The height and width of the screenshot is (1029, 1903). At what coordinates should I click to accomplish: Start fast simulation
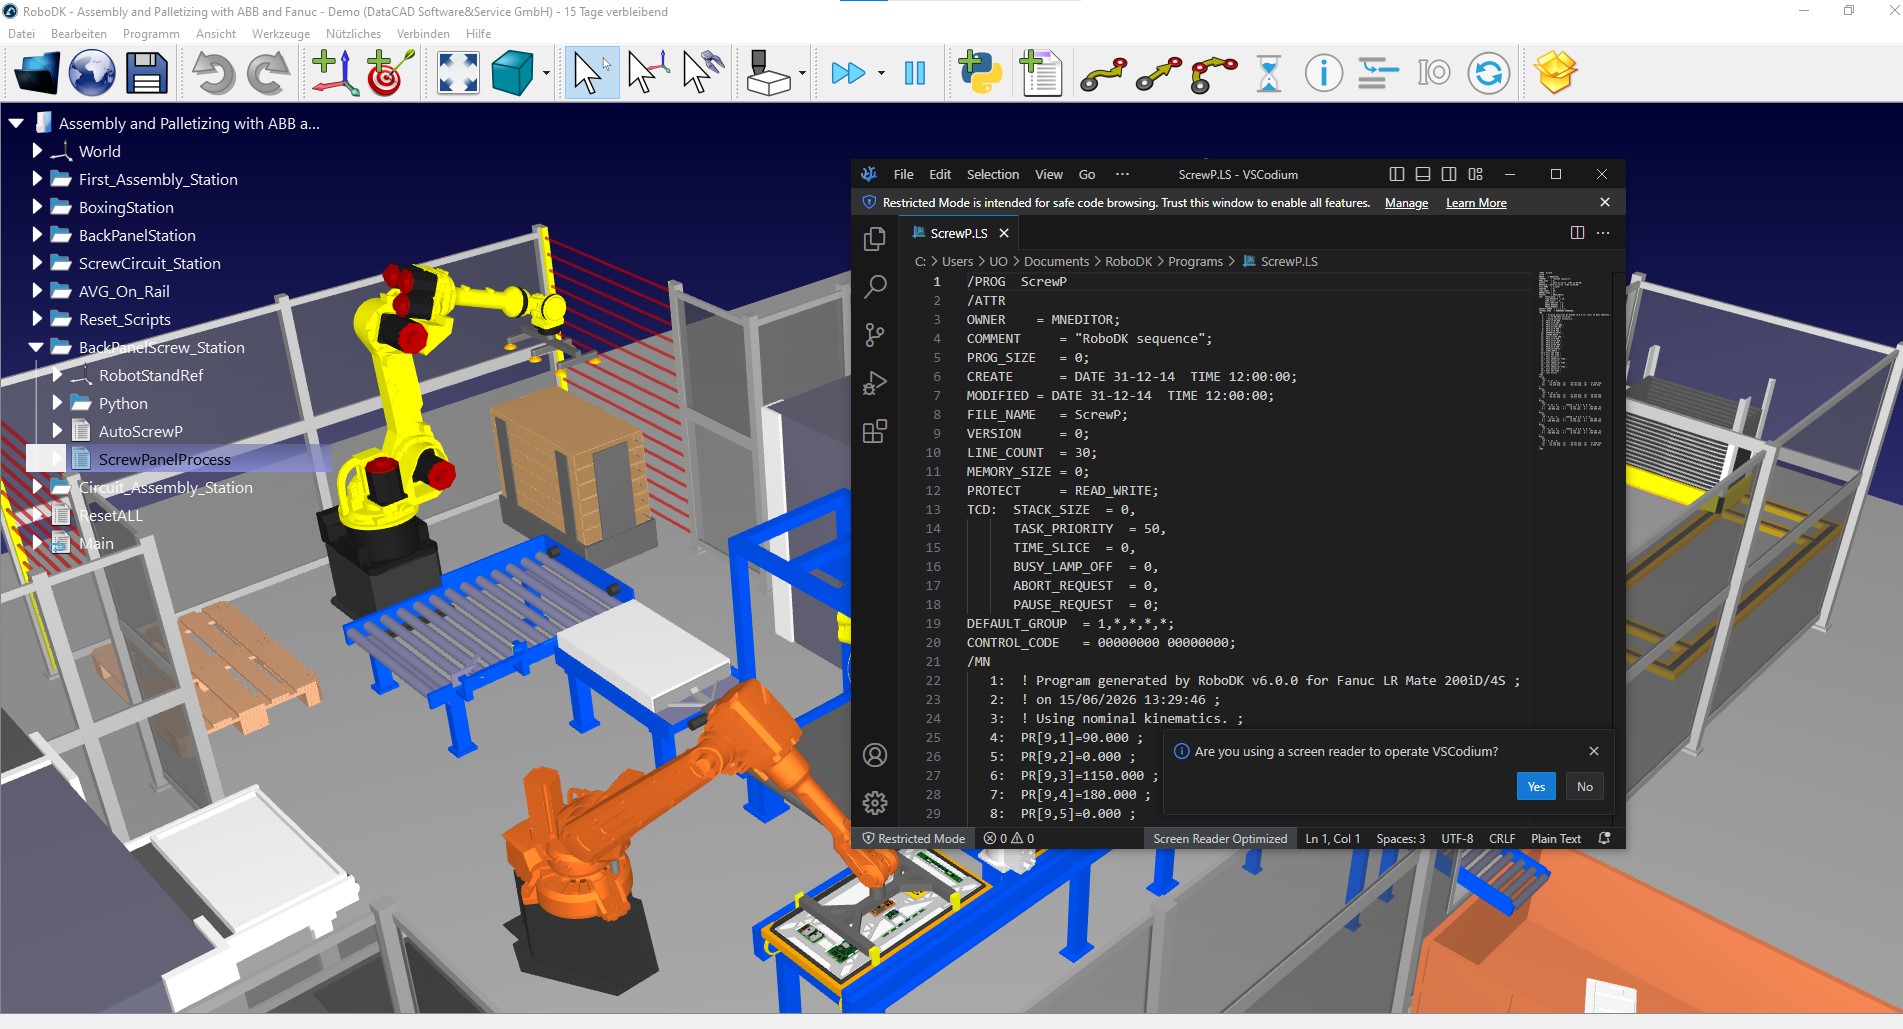(848, 73)
